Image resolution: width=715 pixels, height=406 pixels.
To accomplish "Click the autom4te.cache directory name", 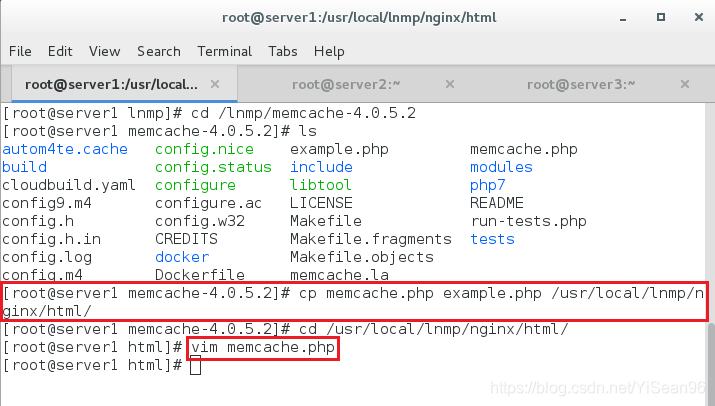I will pyautogui.click(x=65, y=149).
